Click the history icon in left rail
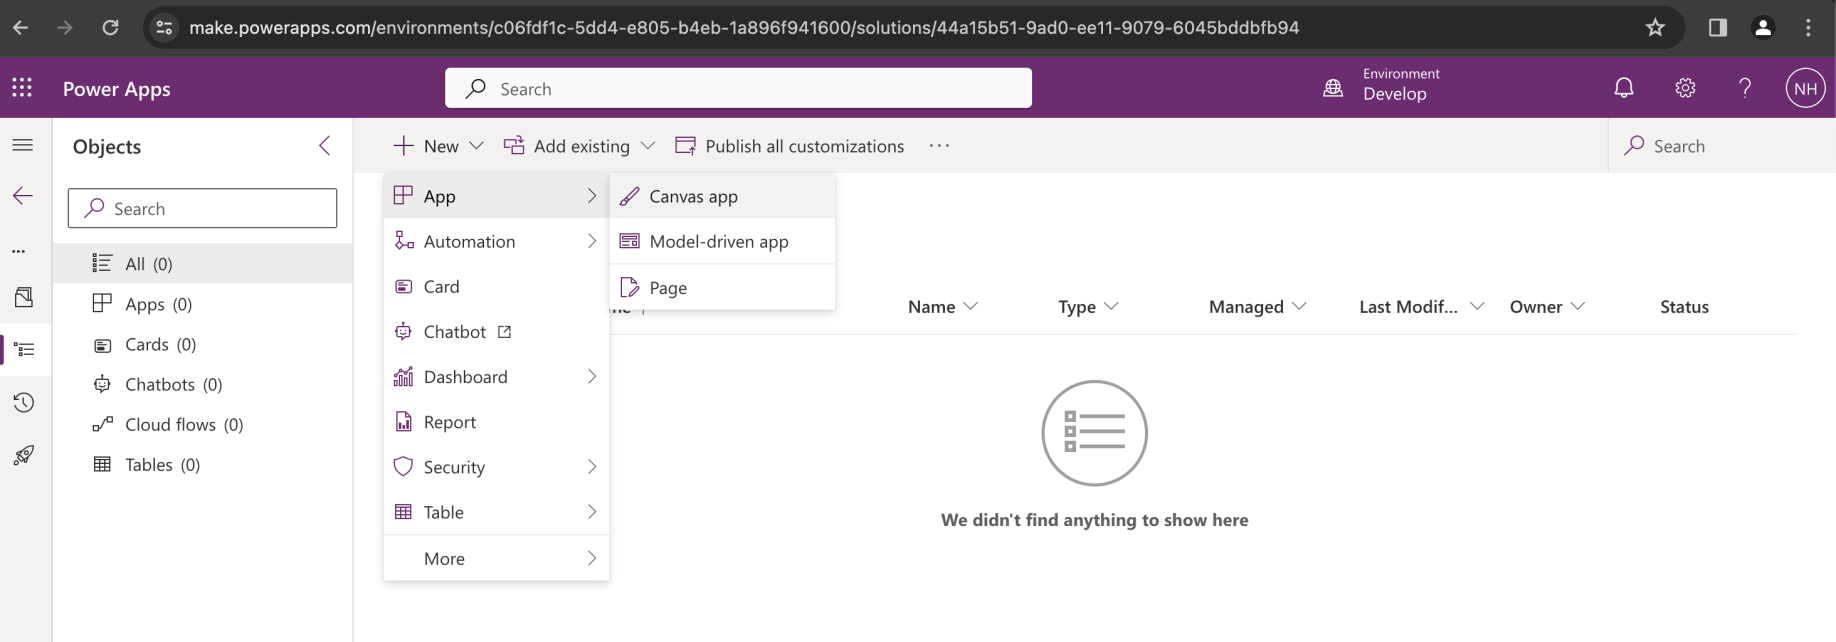This screenshot has height=642, width=1836. tap(24, 402)
